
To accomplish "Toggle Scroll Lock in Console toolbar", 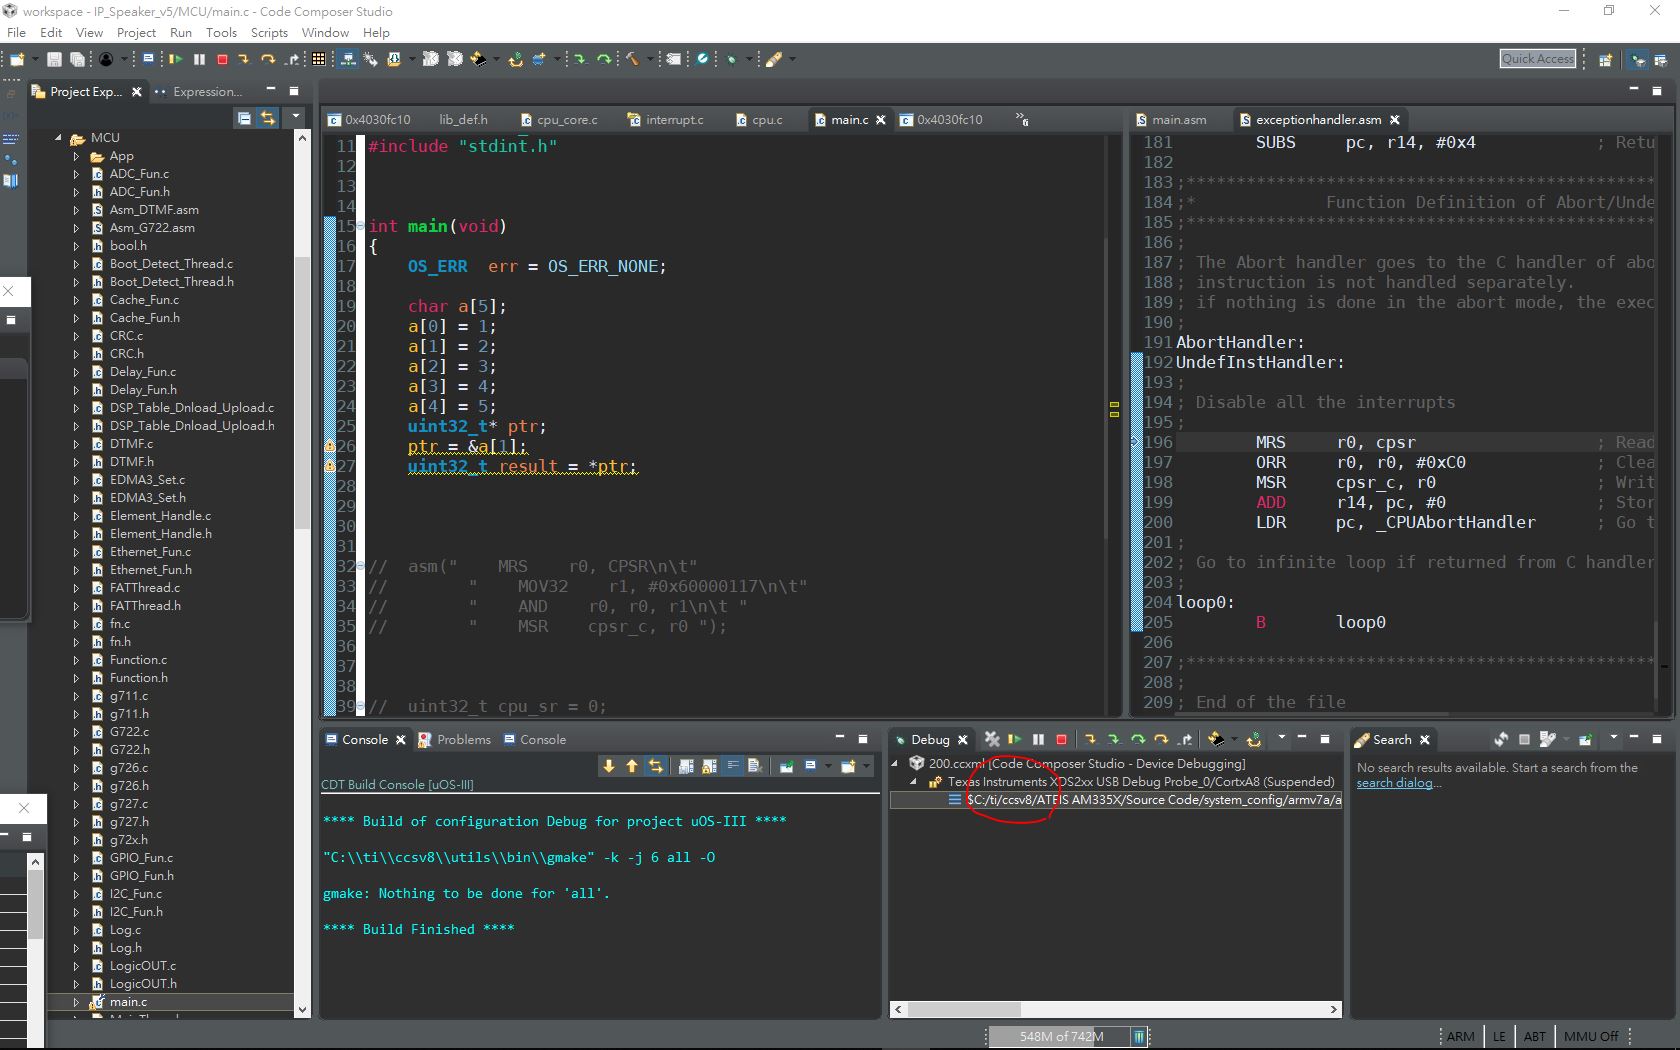I will click(x=709, y=766).
